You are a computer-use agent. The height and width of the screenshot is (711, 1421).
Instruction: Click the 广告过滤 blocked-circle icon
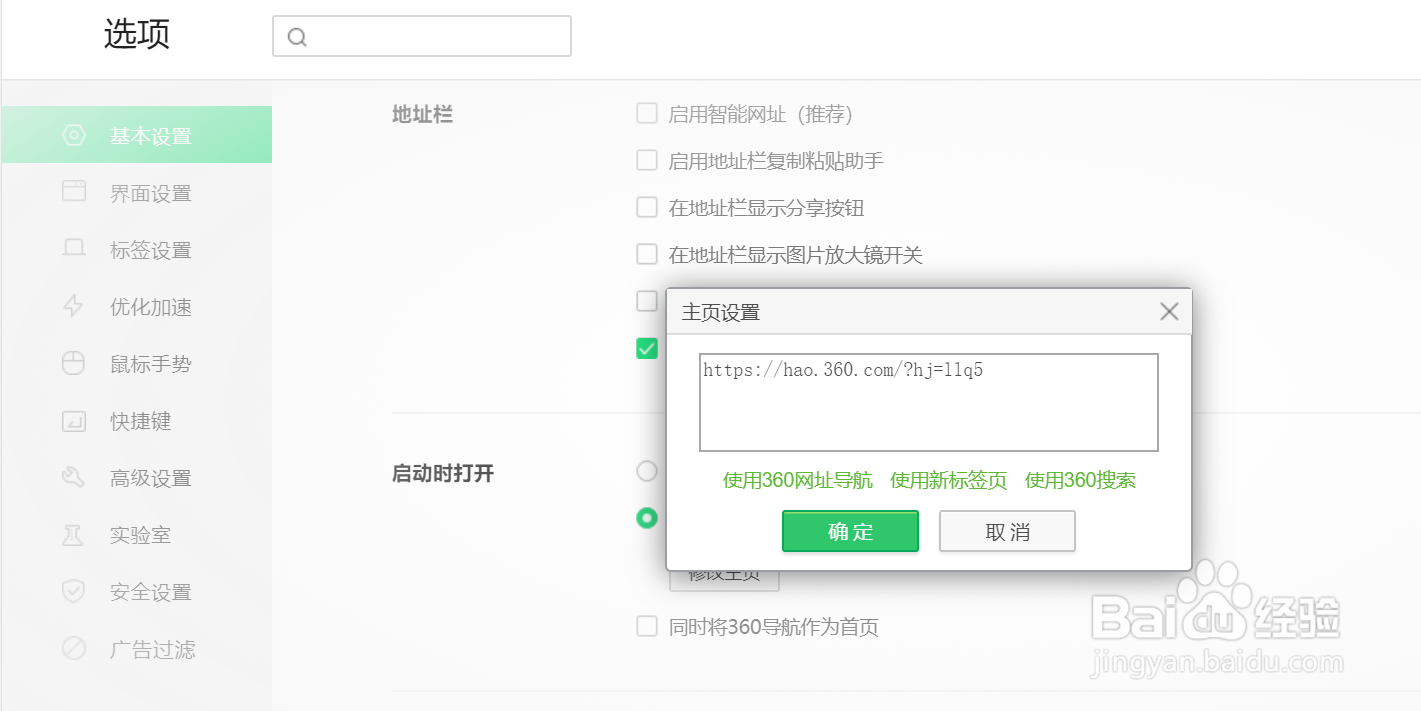[x=74, y=649]
